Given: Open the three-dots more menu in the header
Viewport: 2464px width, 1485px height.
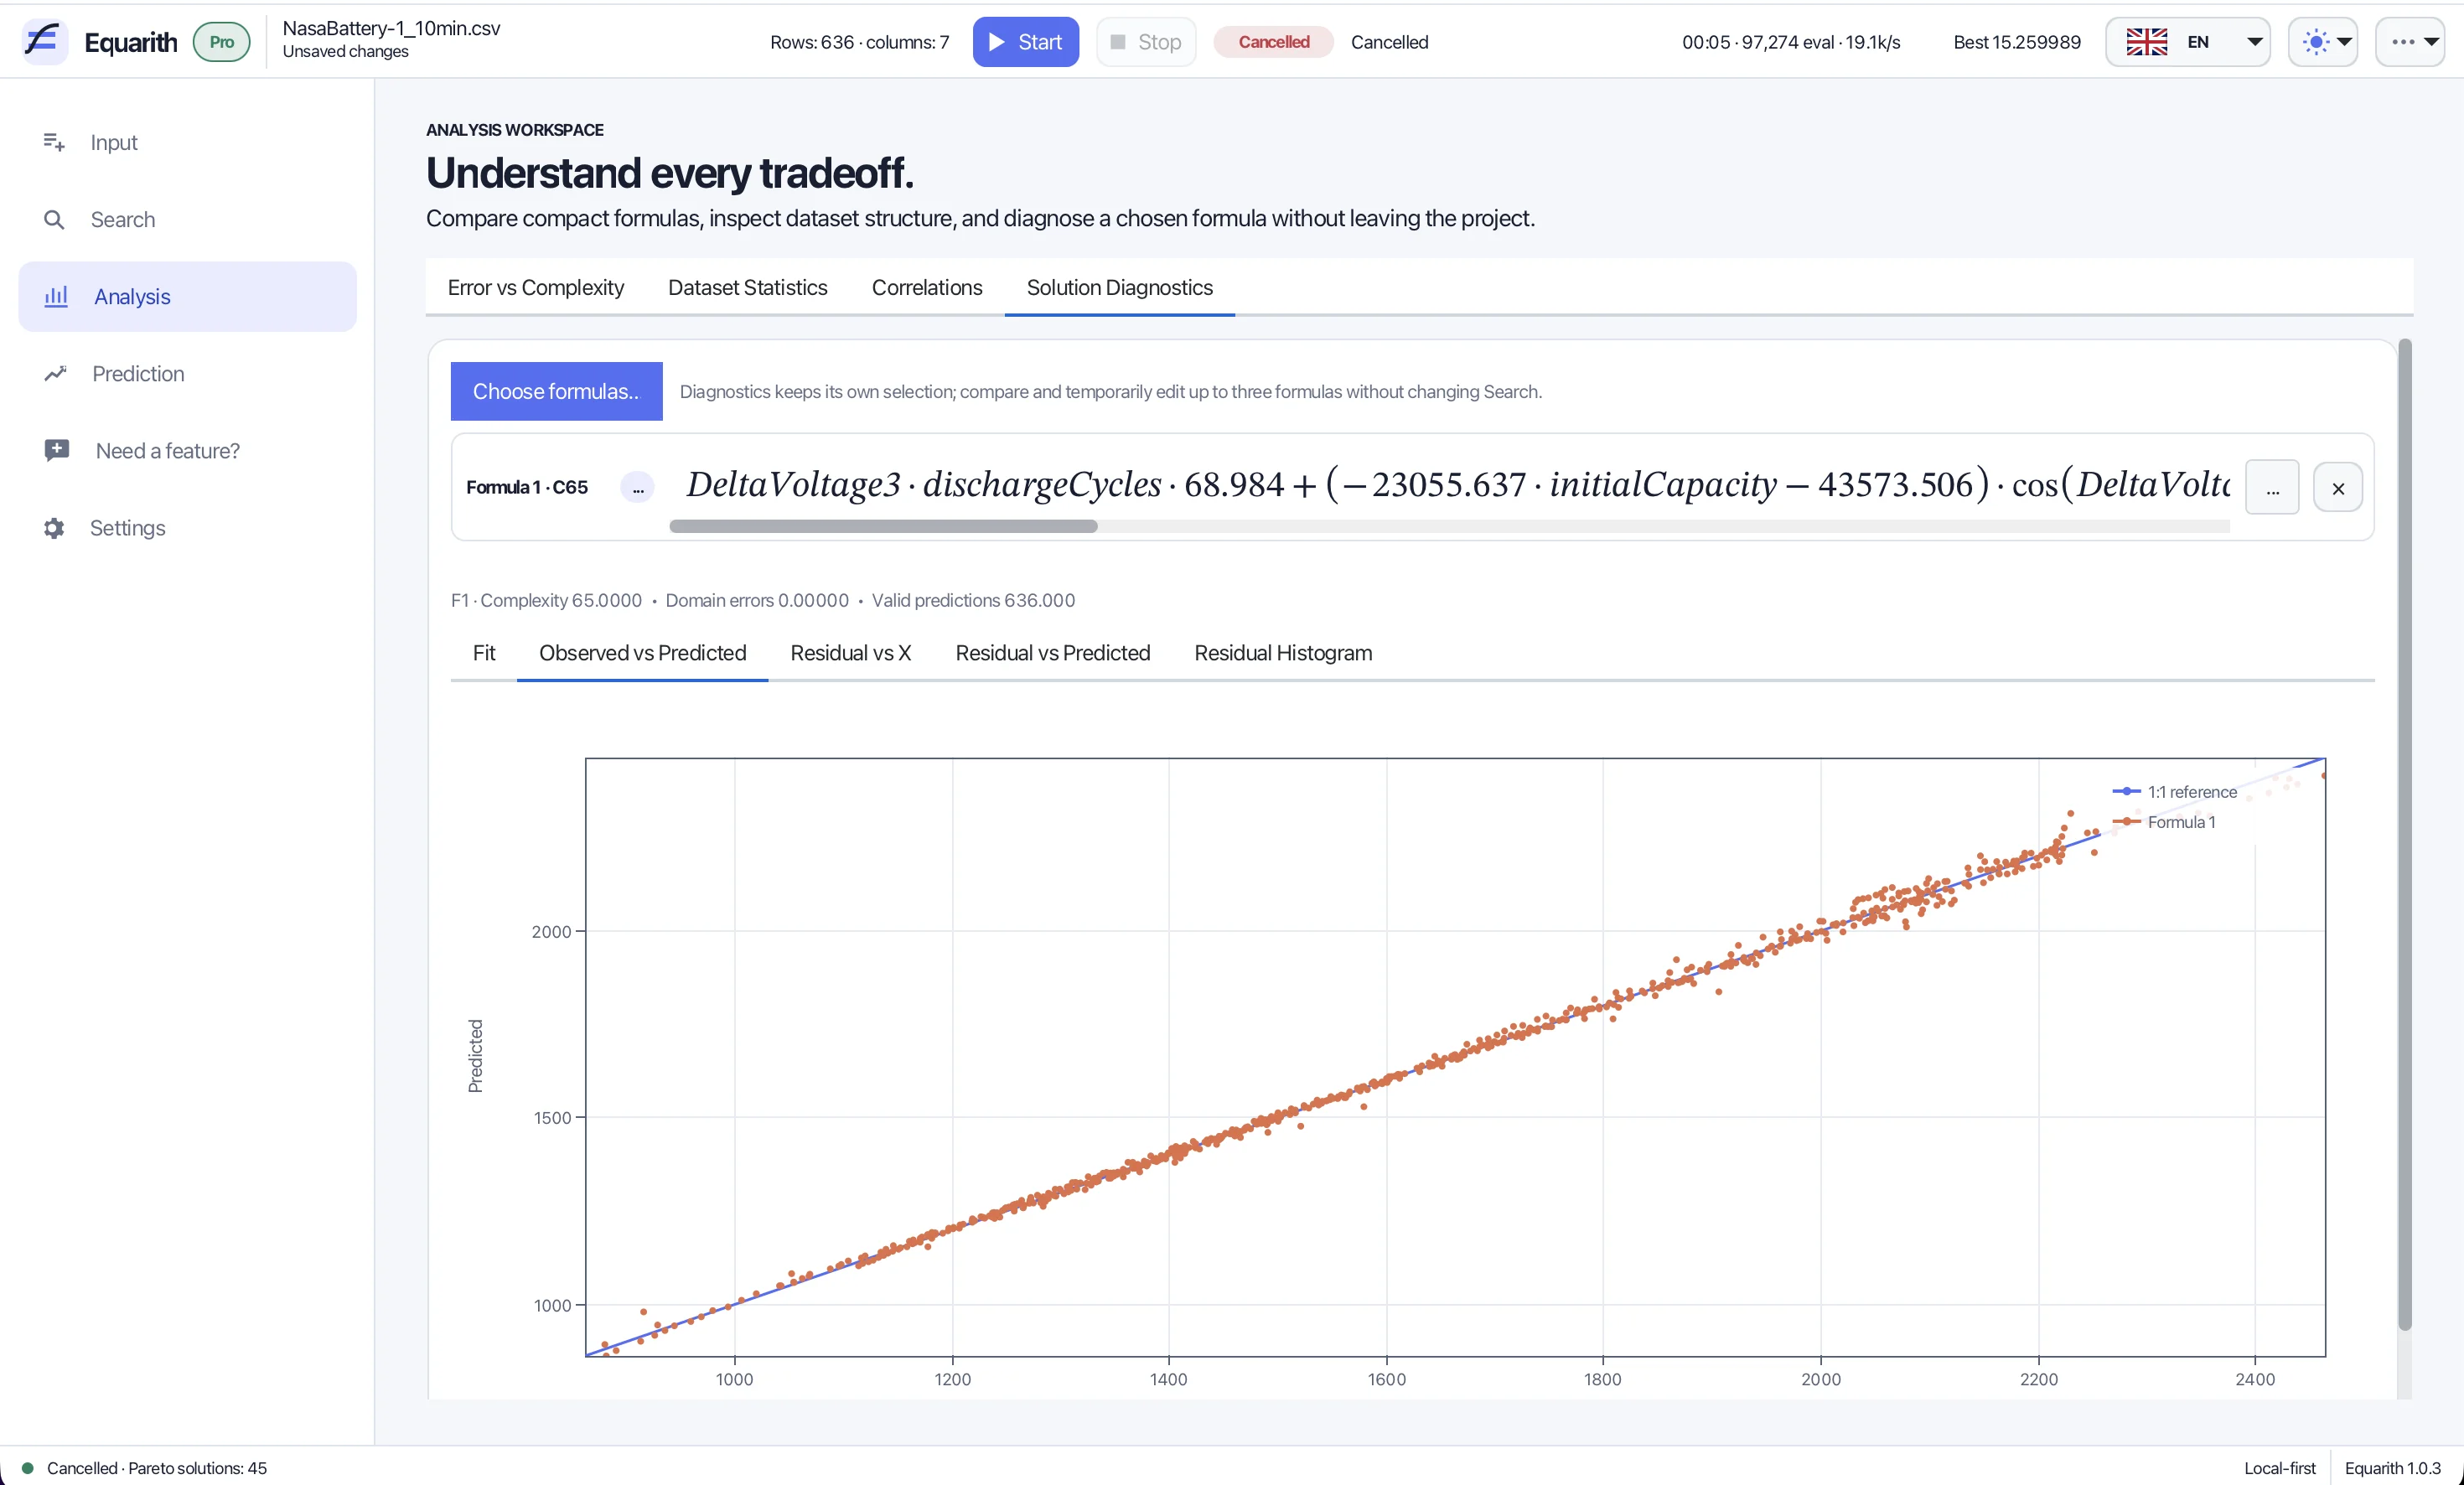Looking at the screenshot, I should [x=2411, y=42].
